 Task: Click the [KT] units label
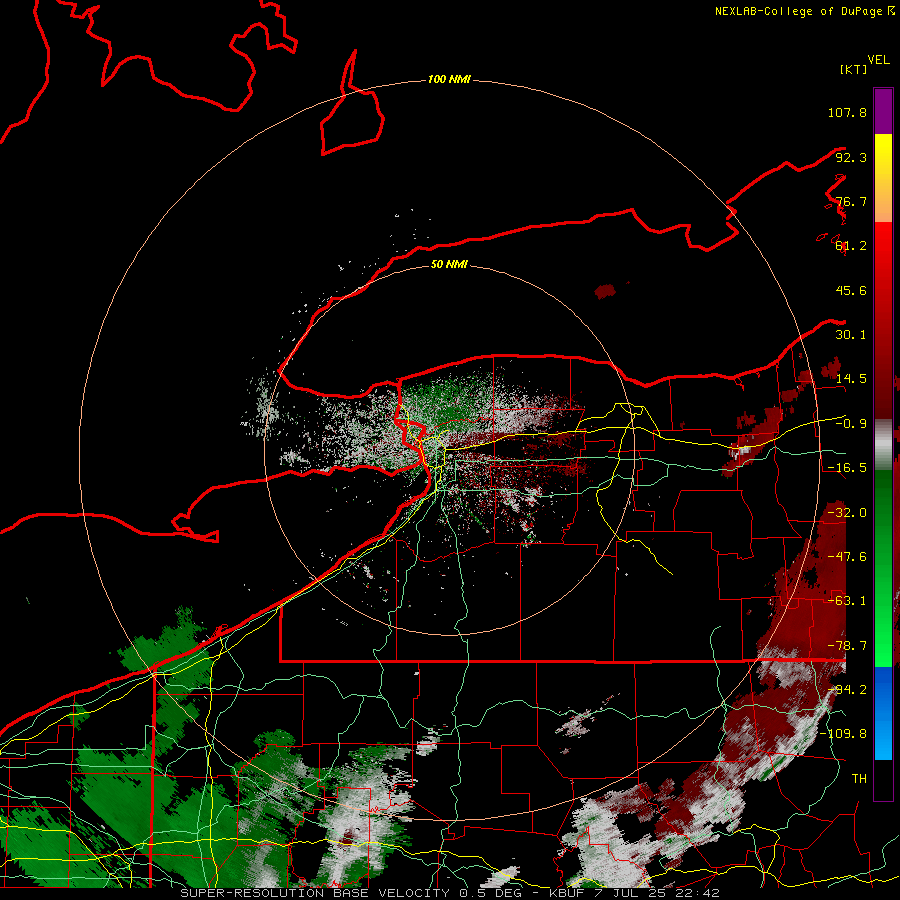pyautogui.click(x=854, y=69)
